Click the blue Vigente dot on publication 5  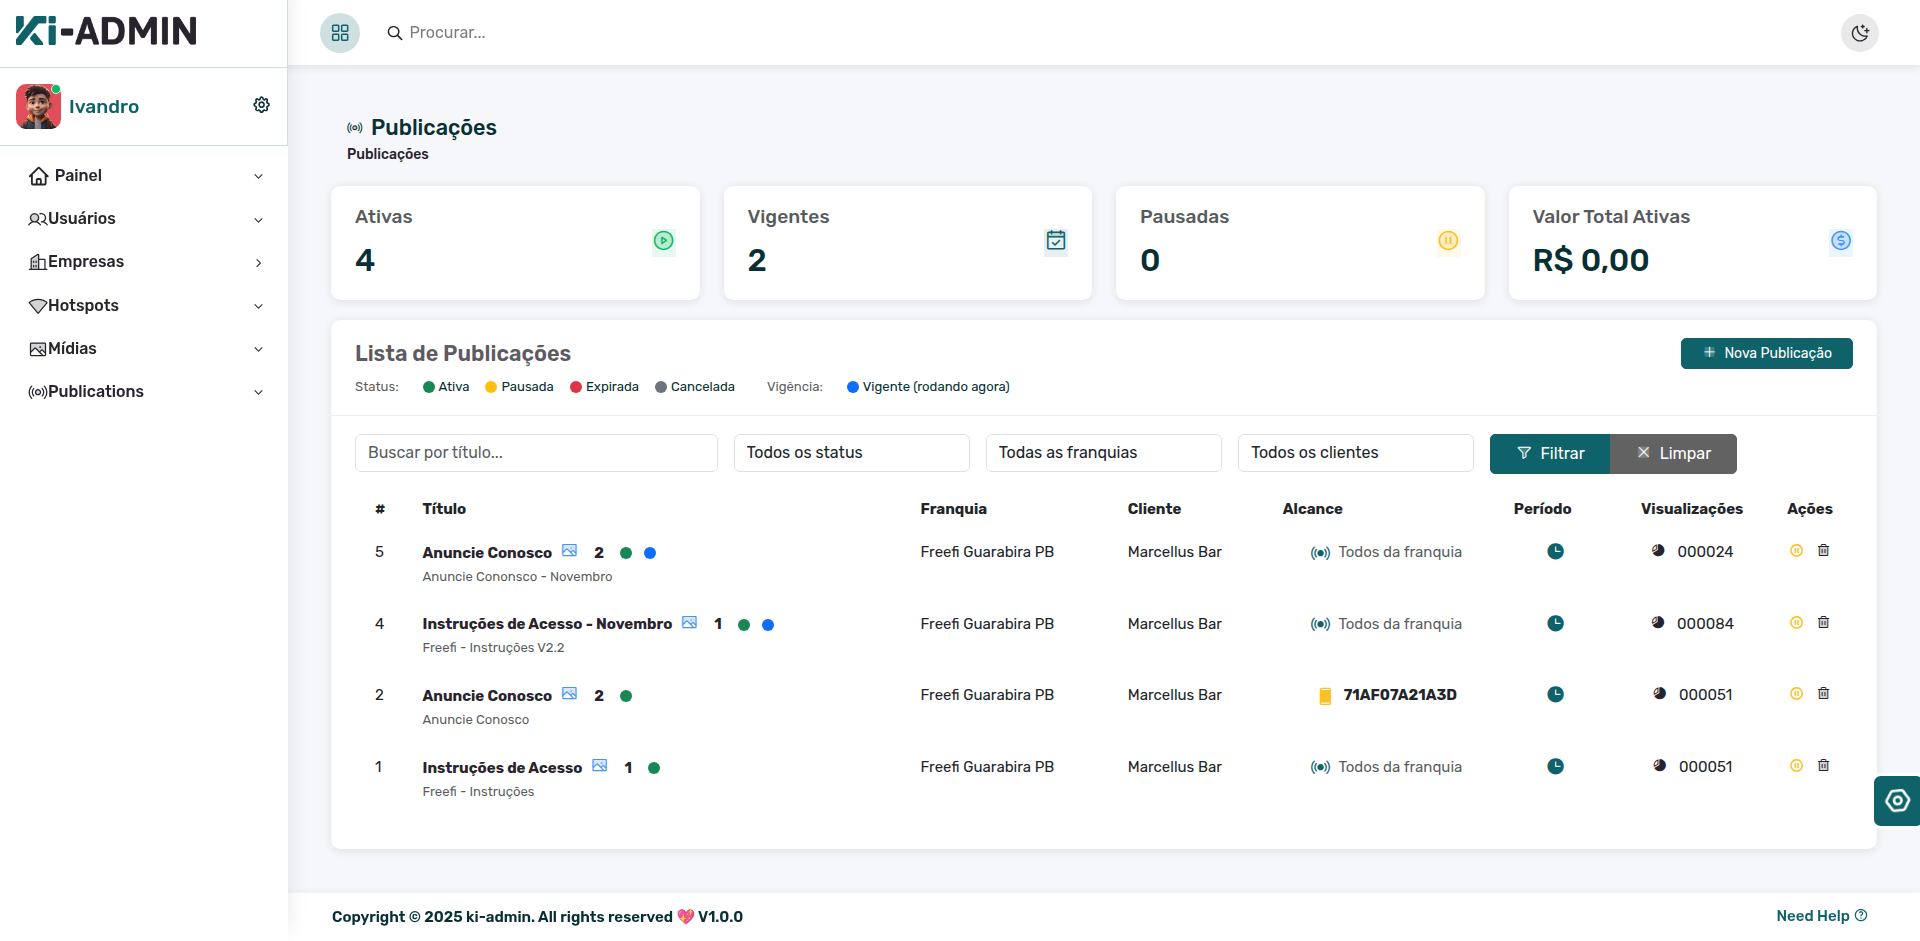pyautogui.click(x=650, y=553)
